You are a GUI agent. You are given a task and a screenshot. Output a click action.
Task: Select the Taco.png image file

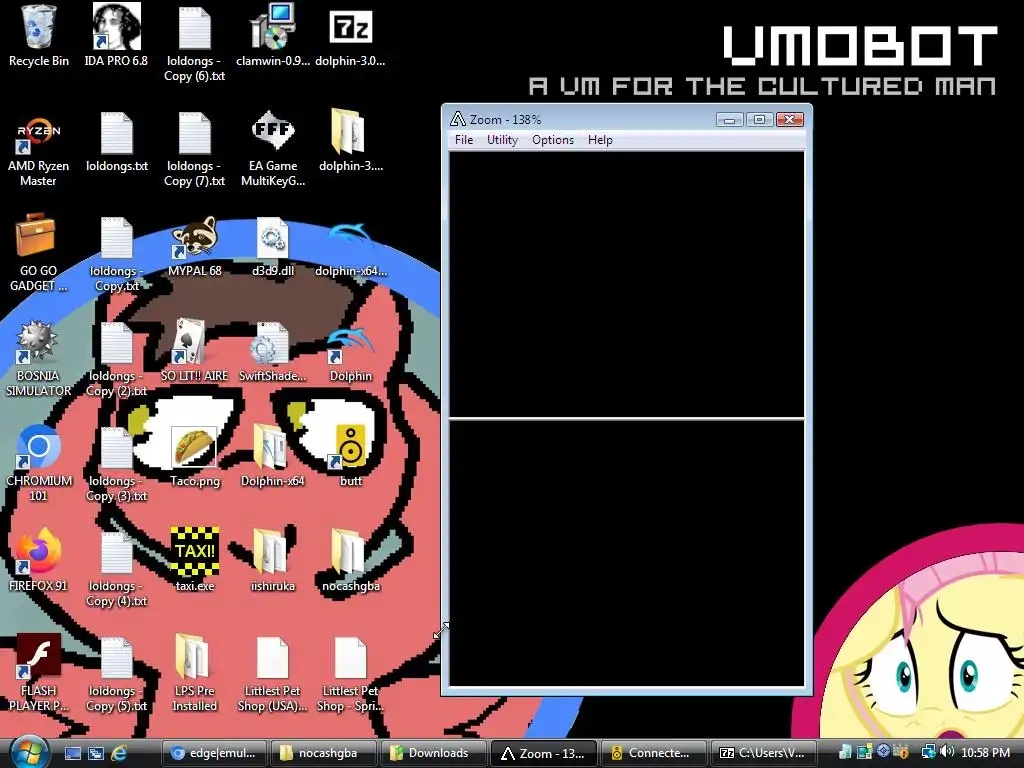coord(195,457)
